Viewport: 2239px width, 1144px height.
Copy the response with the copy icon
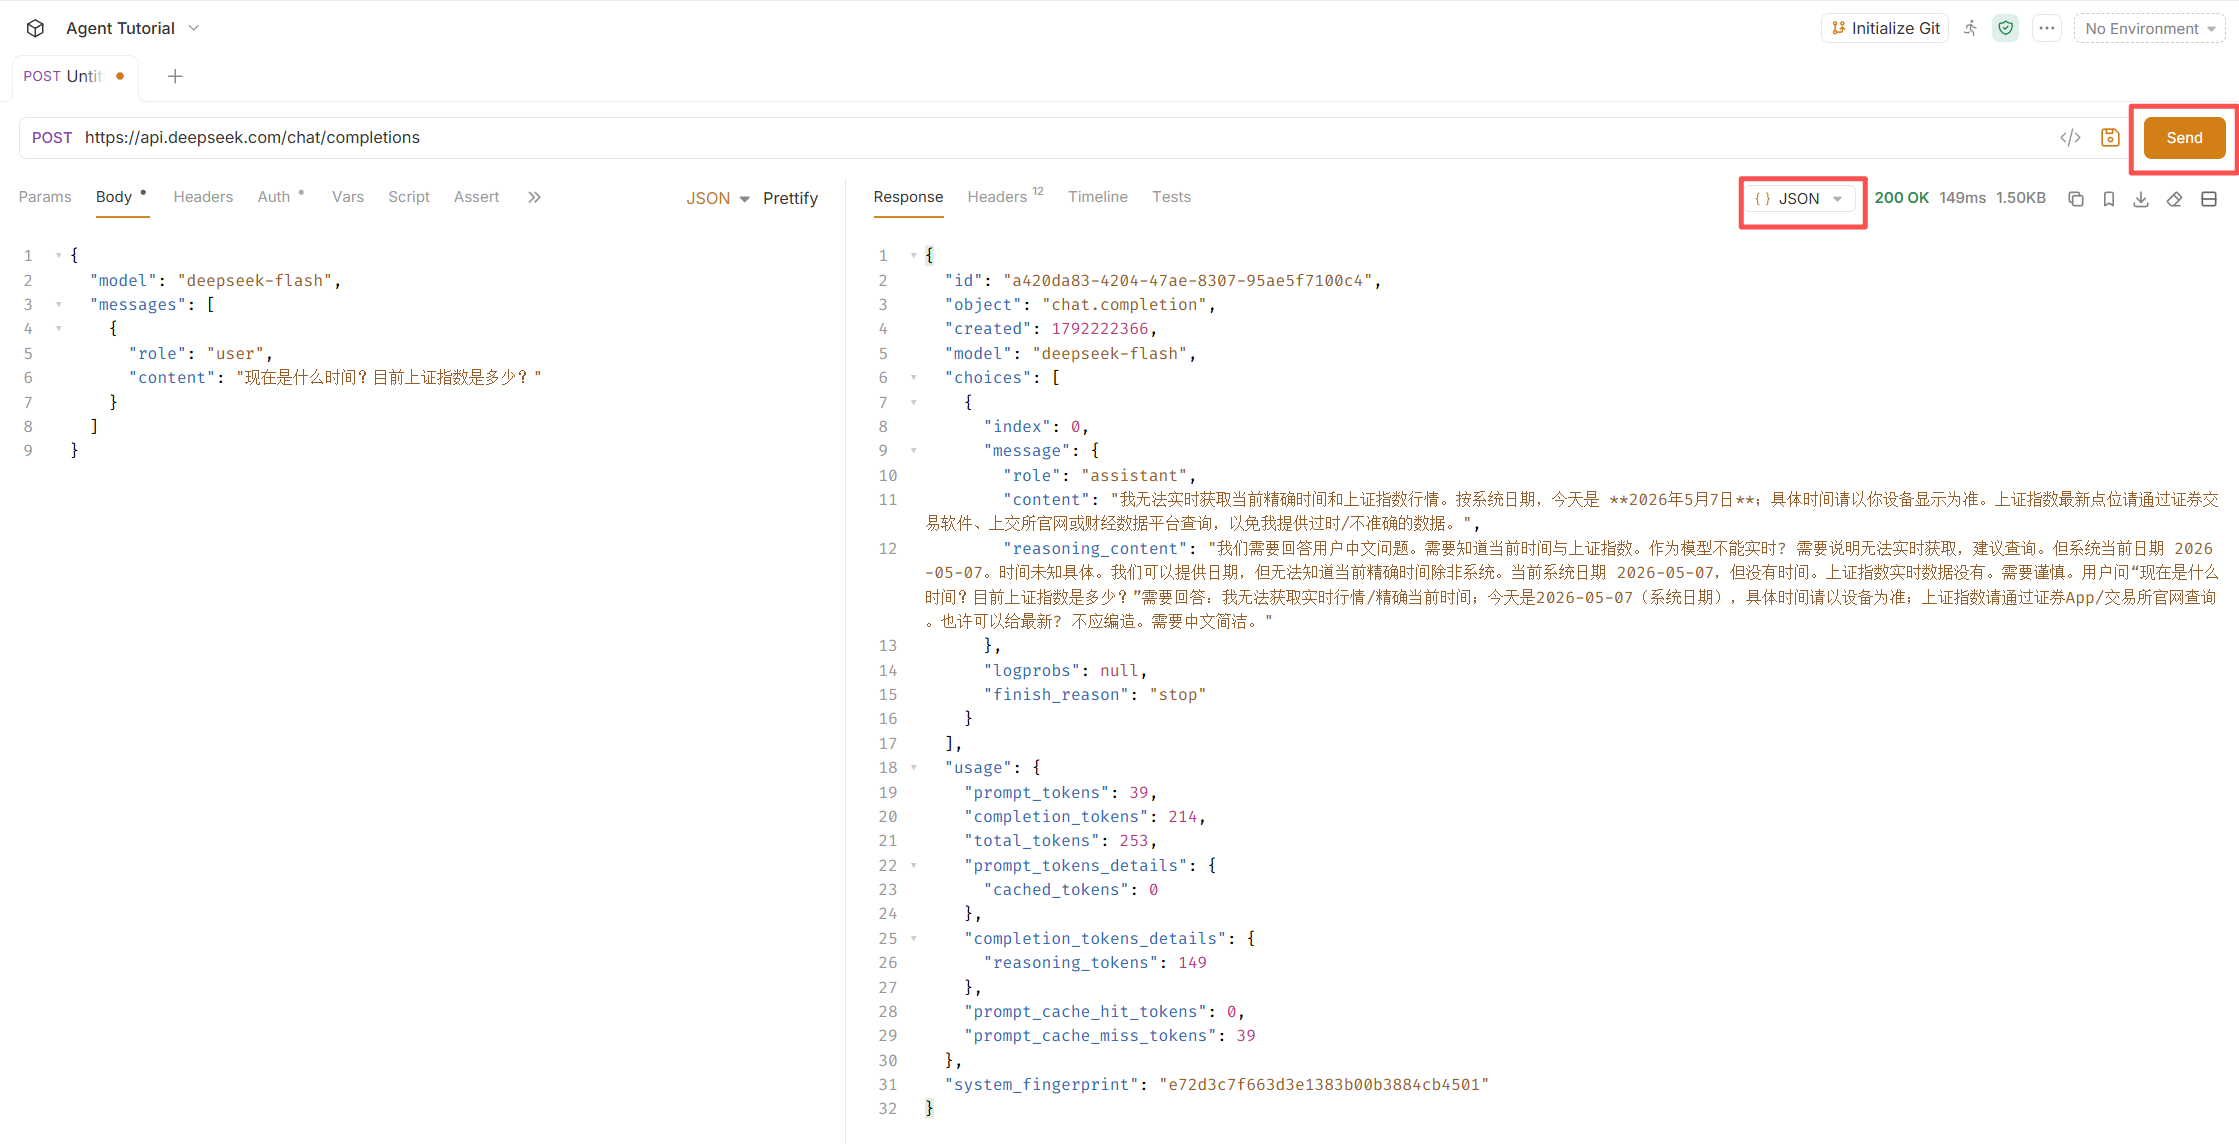pyautogui.click(x=2076, y=199)
